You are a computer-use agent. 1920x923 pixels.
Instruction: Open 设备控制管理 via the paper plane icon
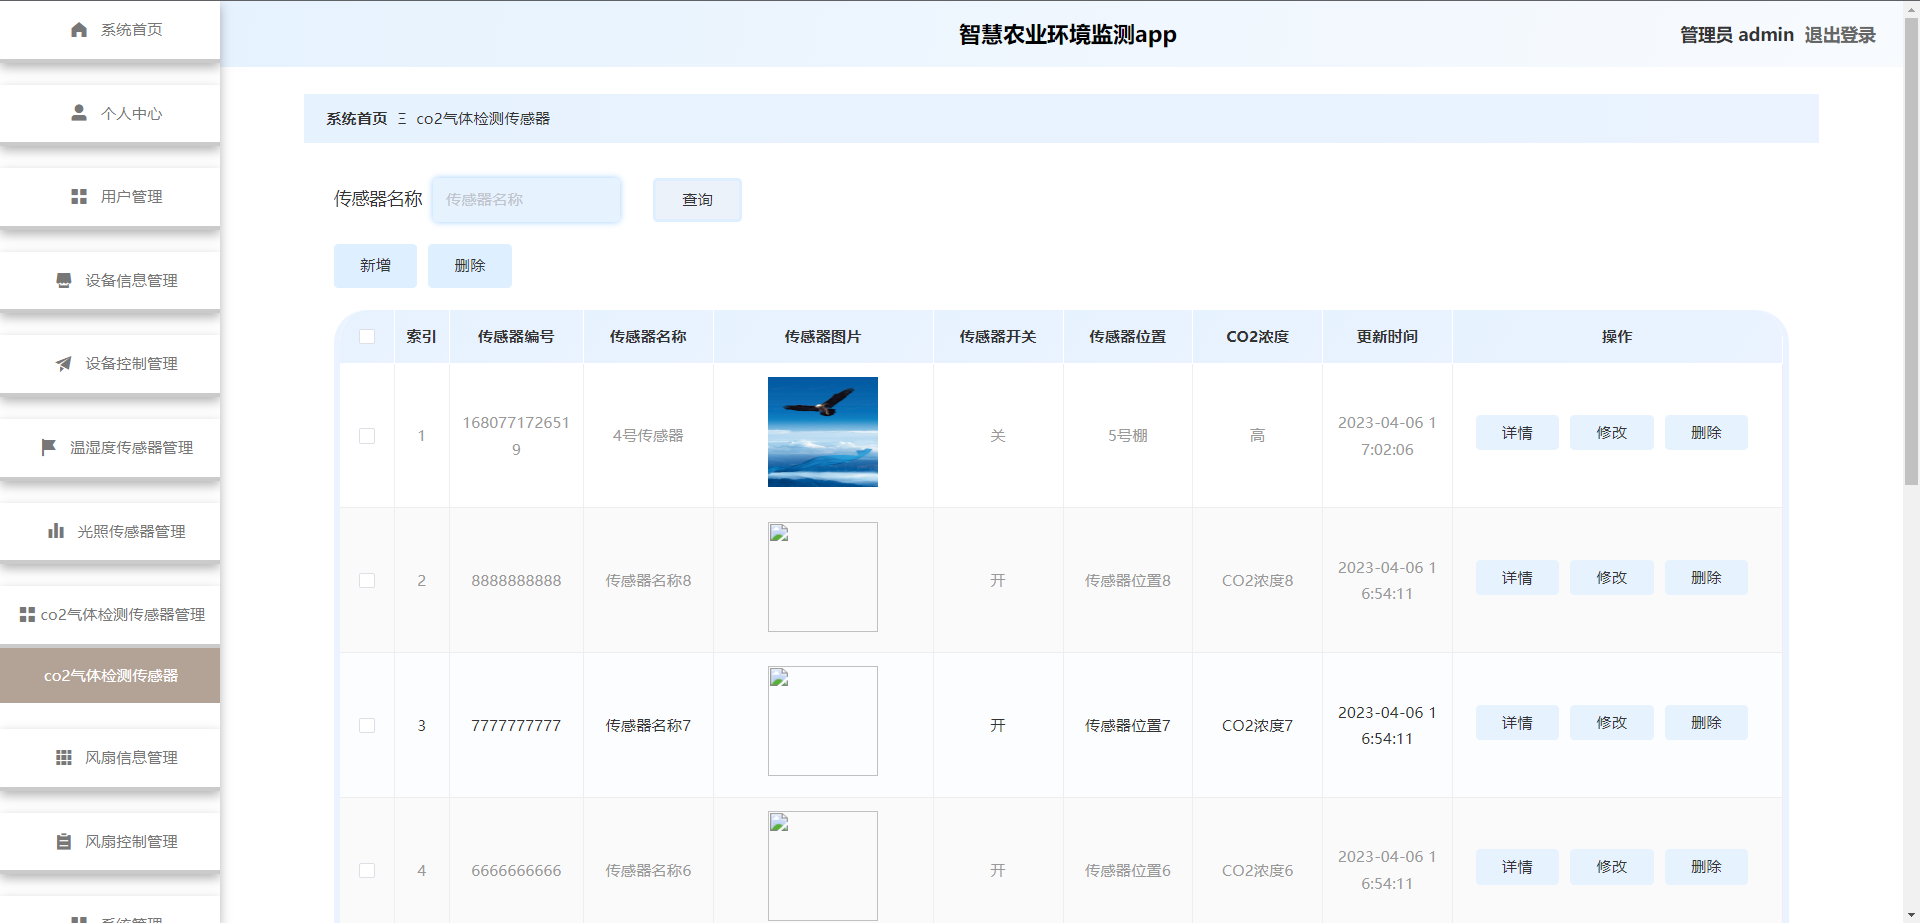click(x=63, y=364)
